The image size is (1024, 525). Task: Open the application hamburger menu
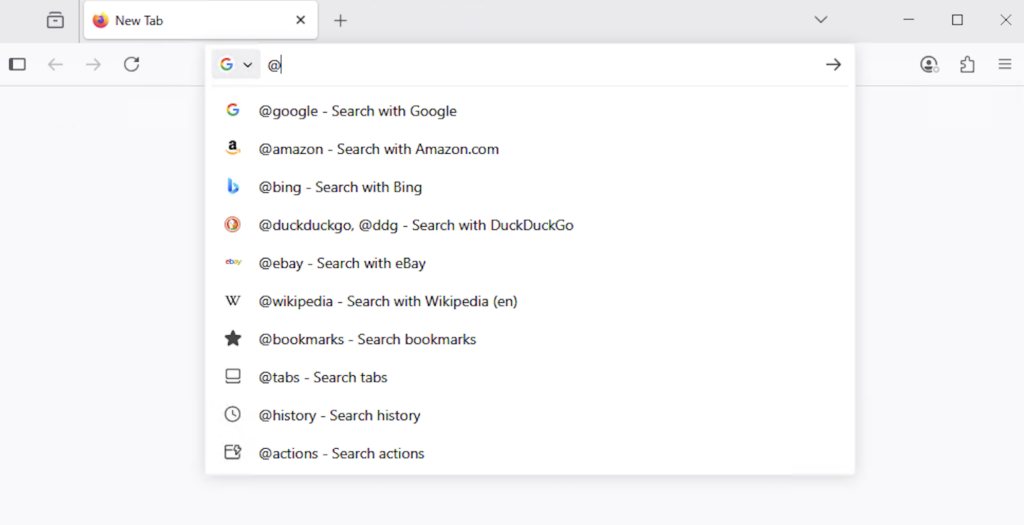pos(1005,64)
